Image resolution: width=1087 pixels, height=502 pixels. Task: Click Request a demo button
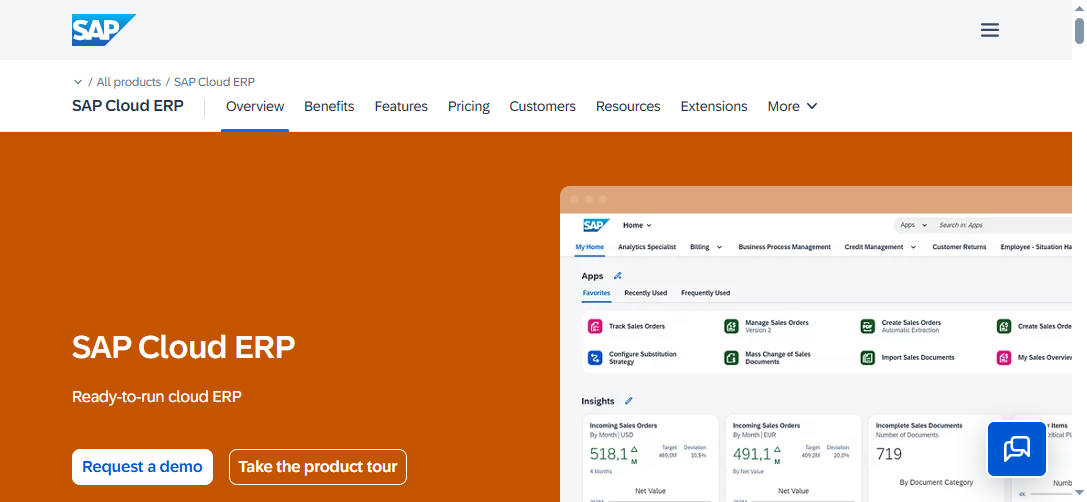pyautogui.click(x=142, y=467)
